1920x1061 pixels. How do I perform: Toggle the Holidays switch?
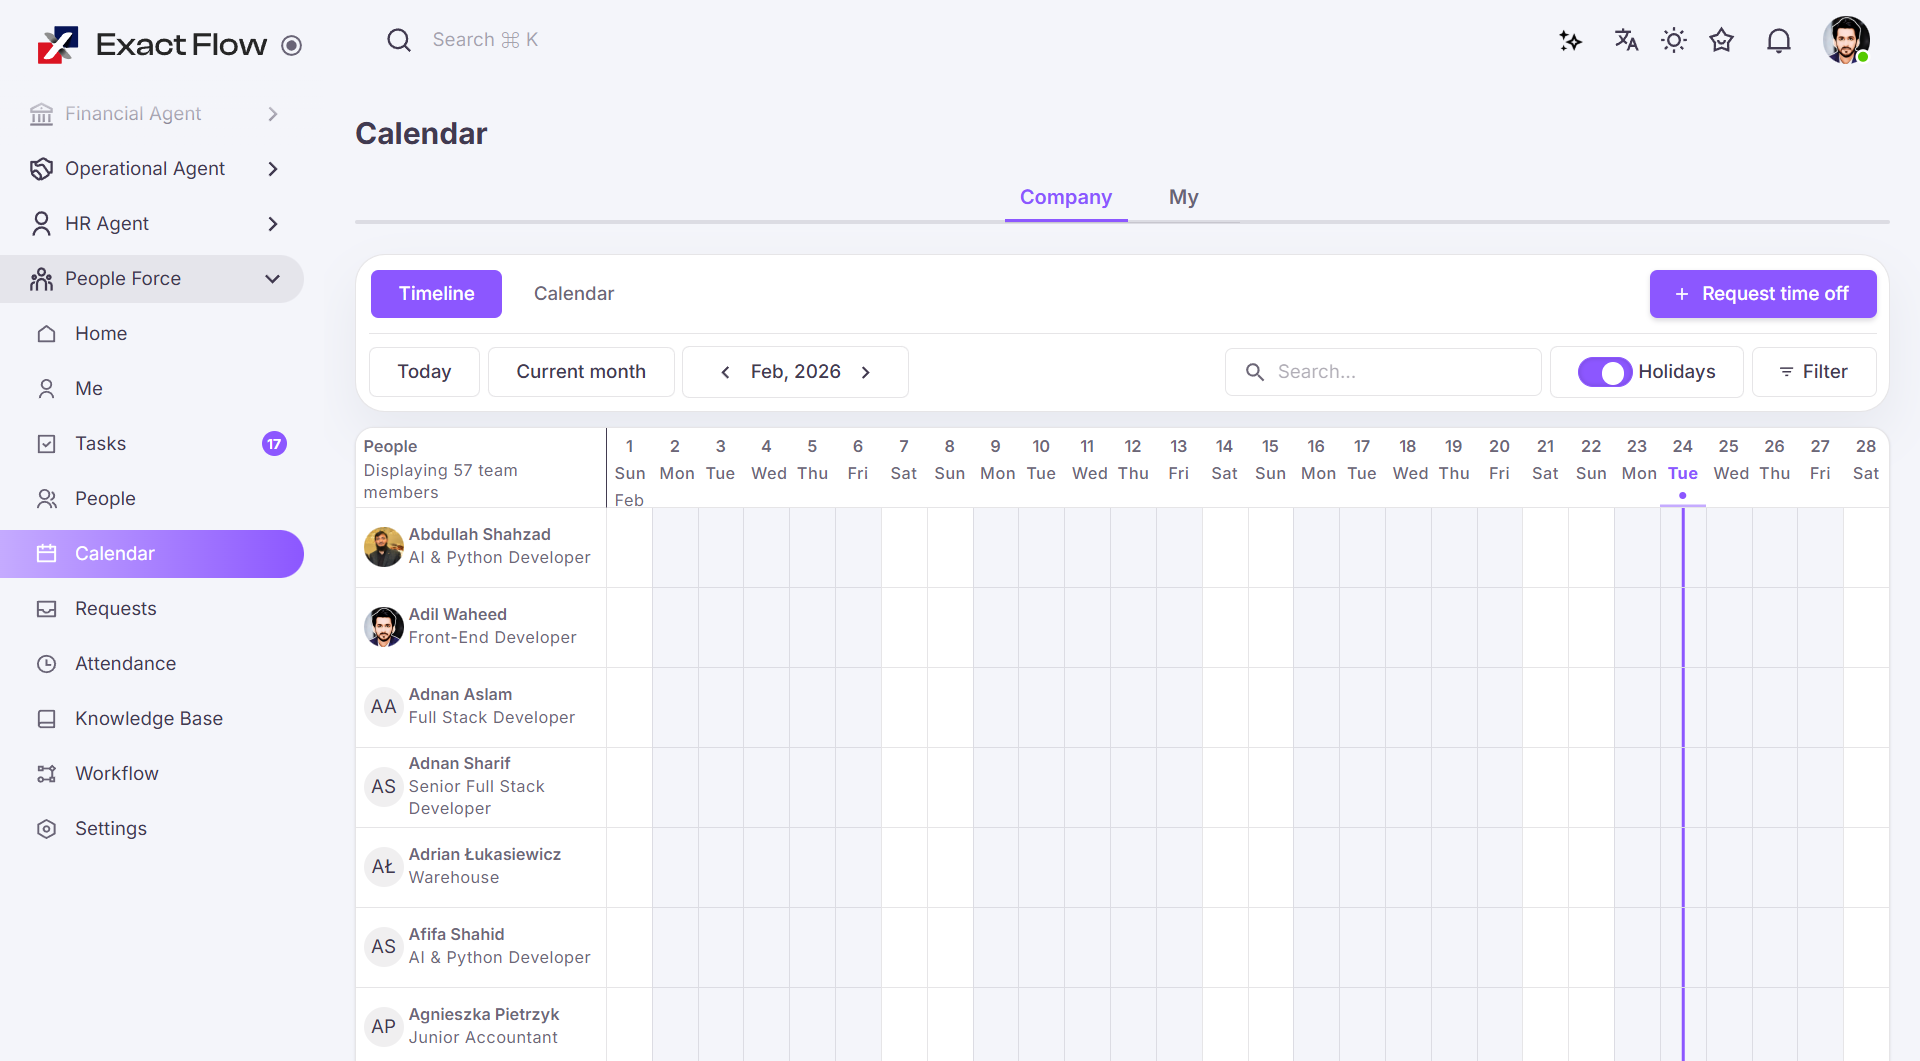tap(1604, 372)
